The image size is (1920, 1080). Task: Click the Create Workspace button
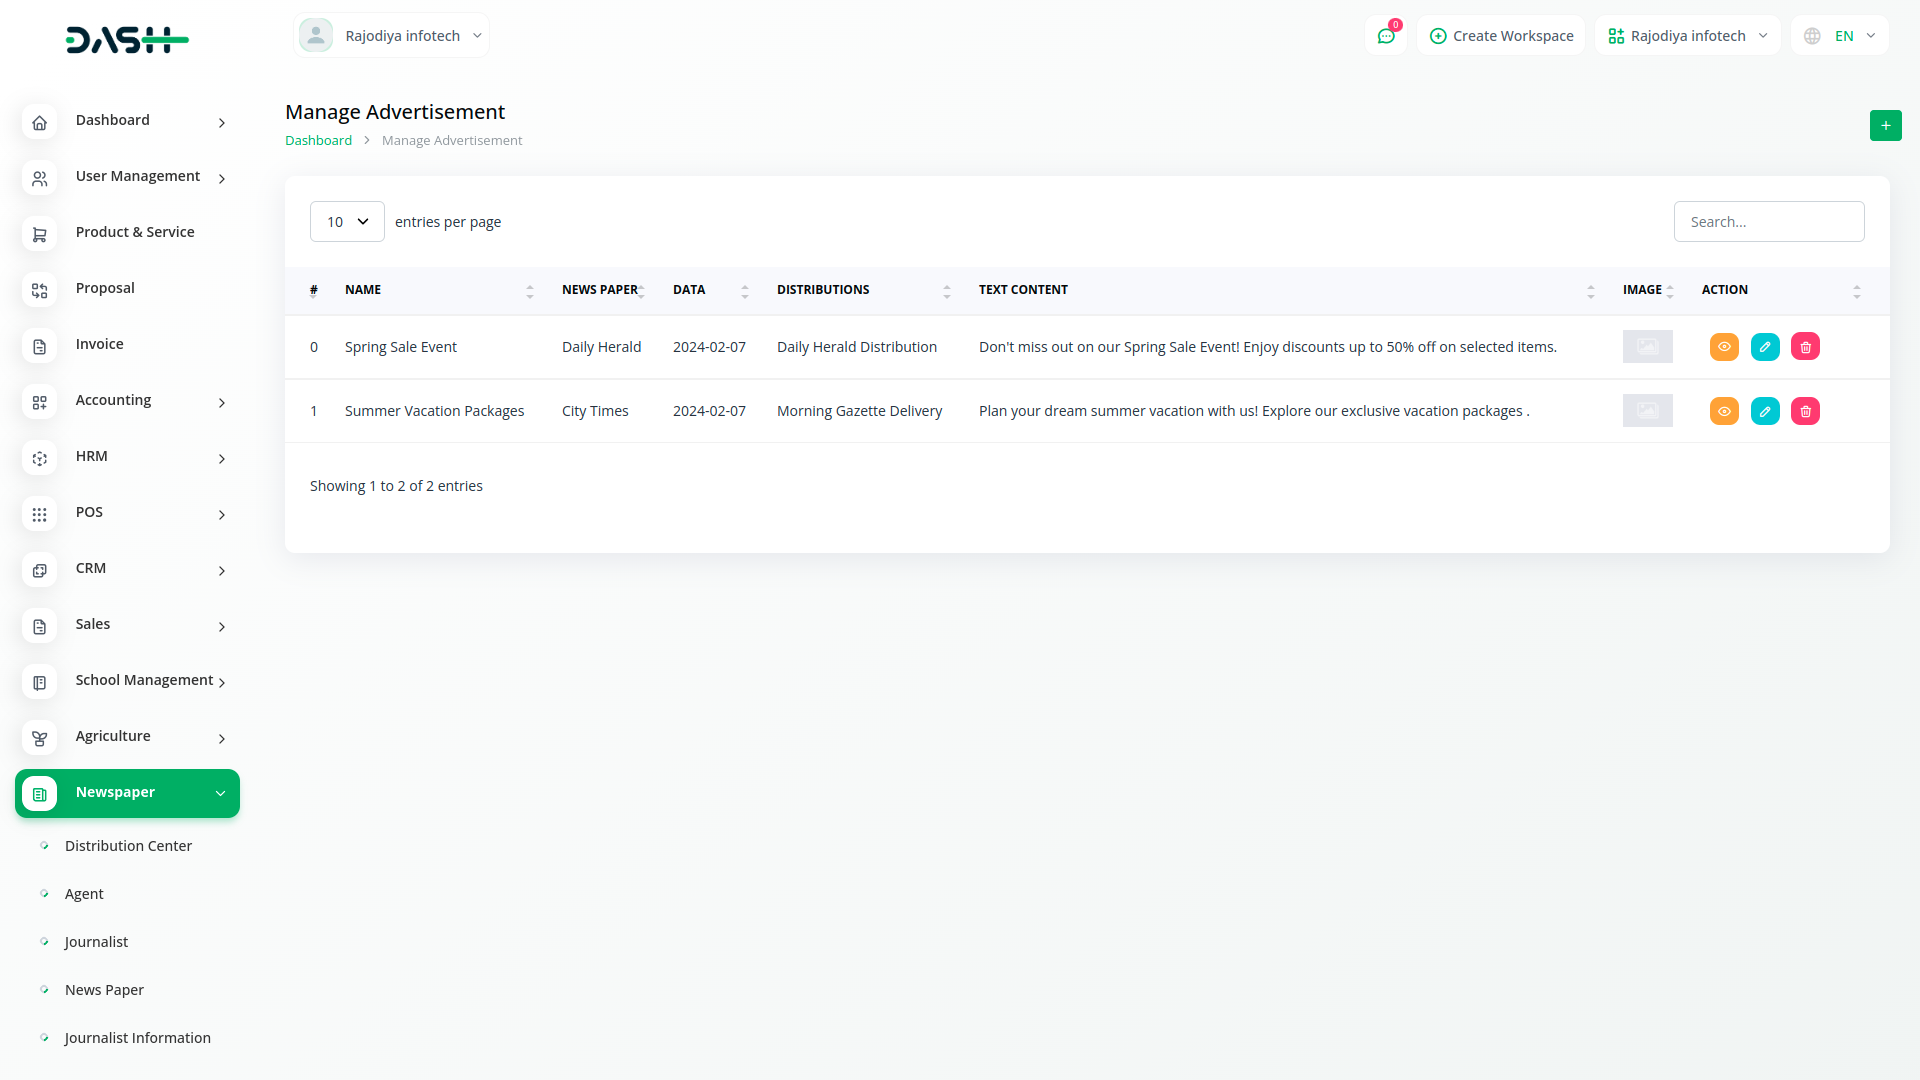point(1501,36)
